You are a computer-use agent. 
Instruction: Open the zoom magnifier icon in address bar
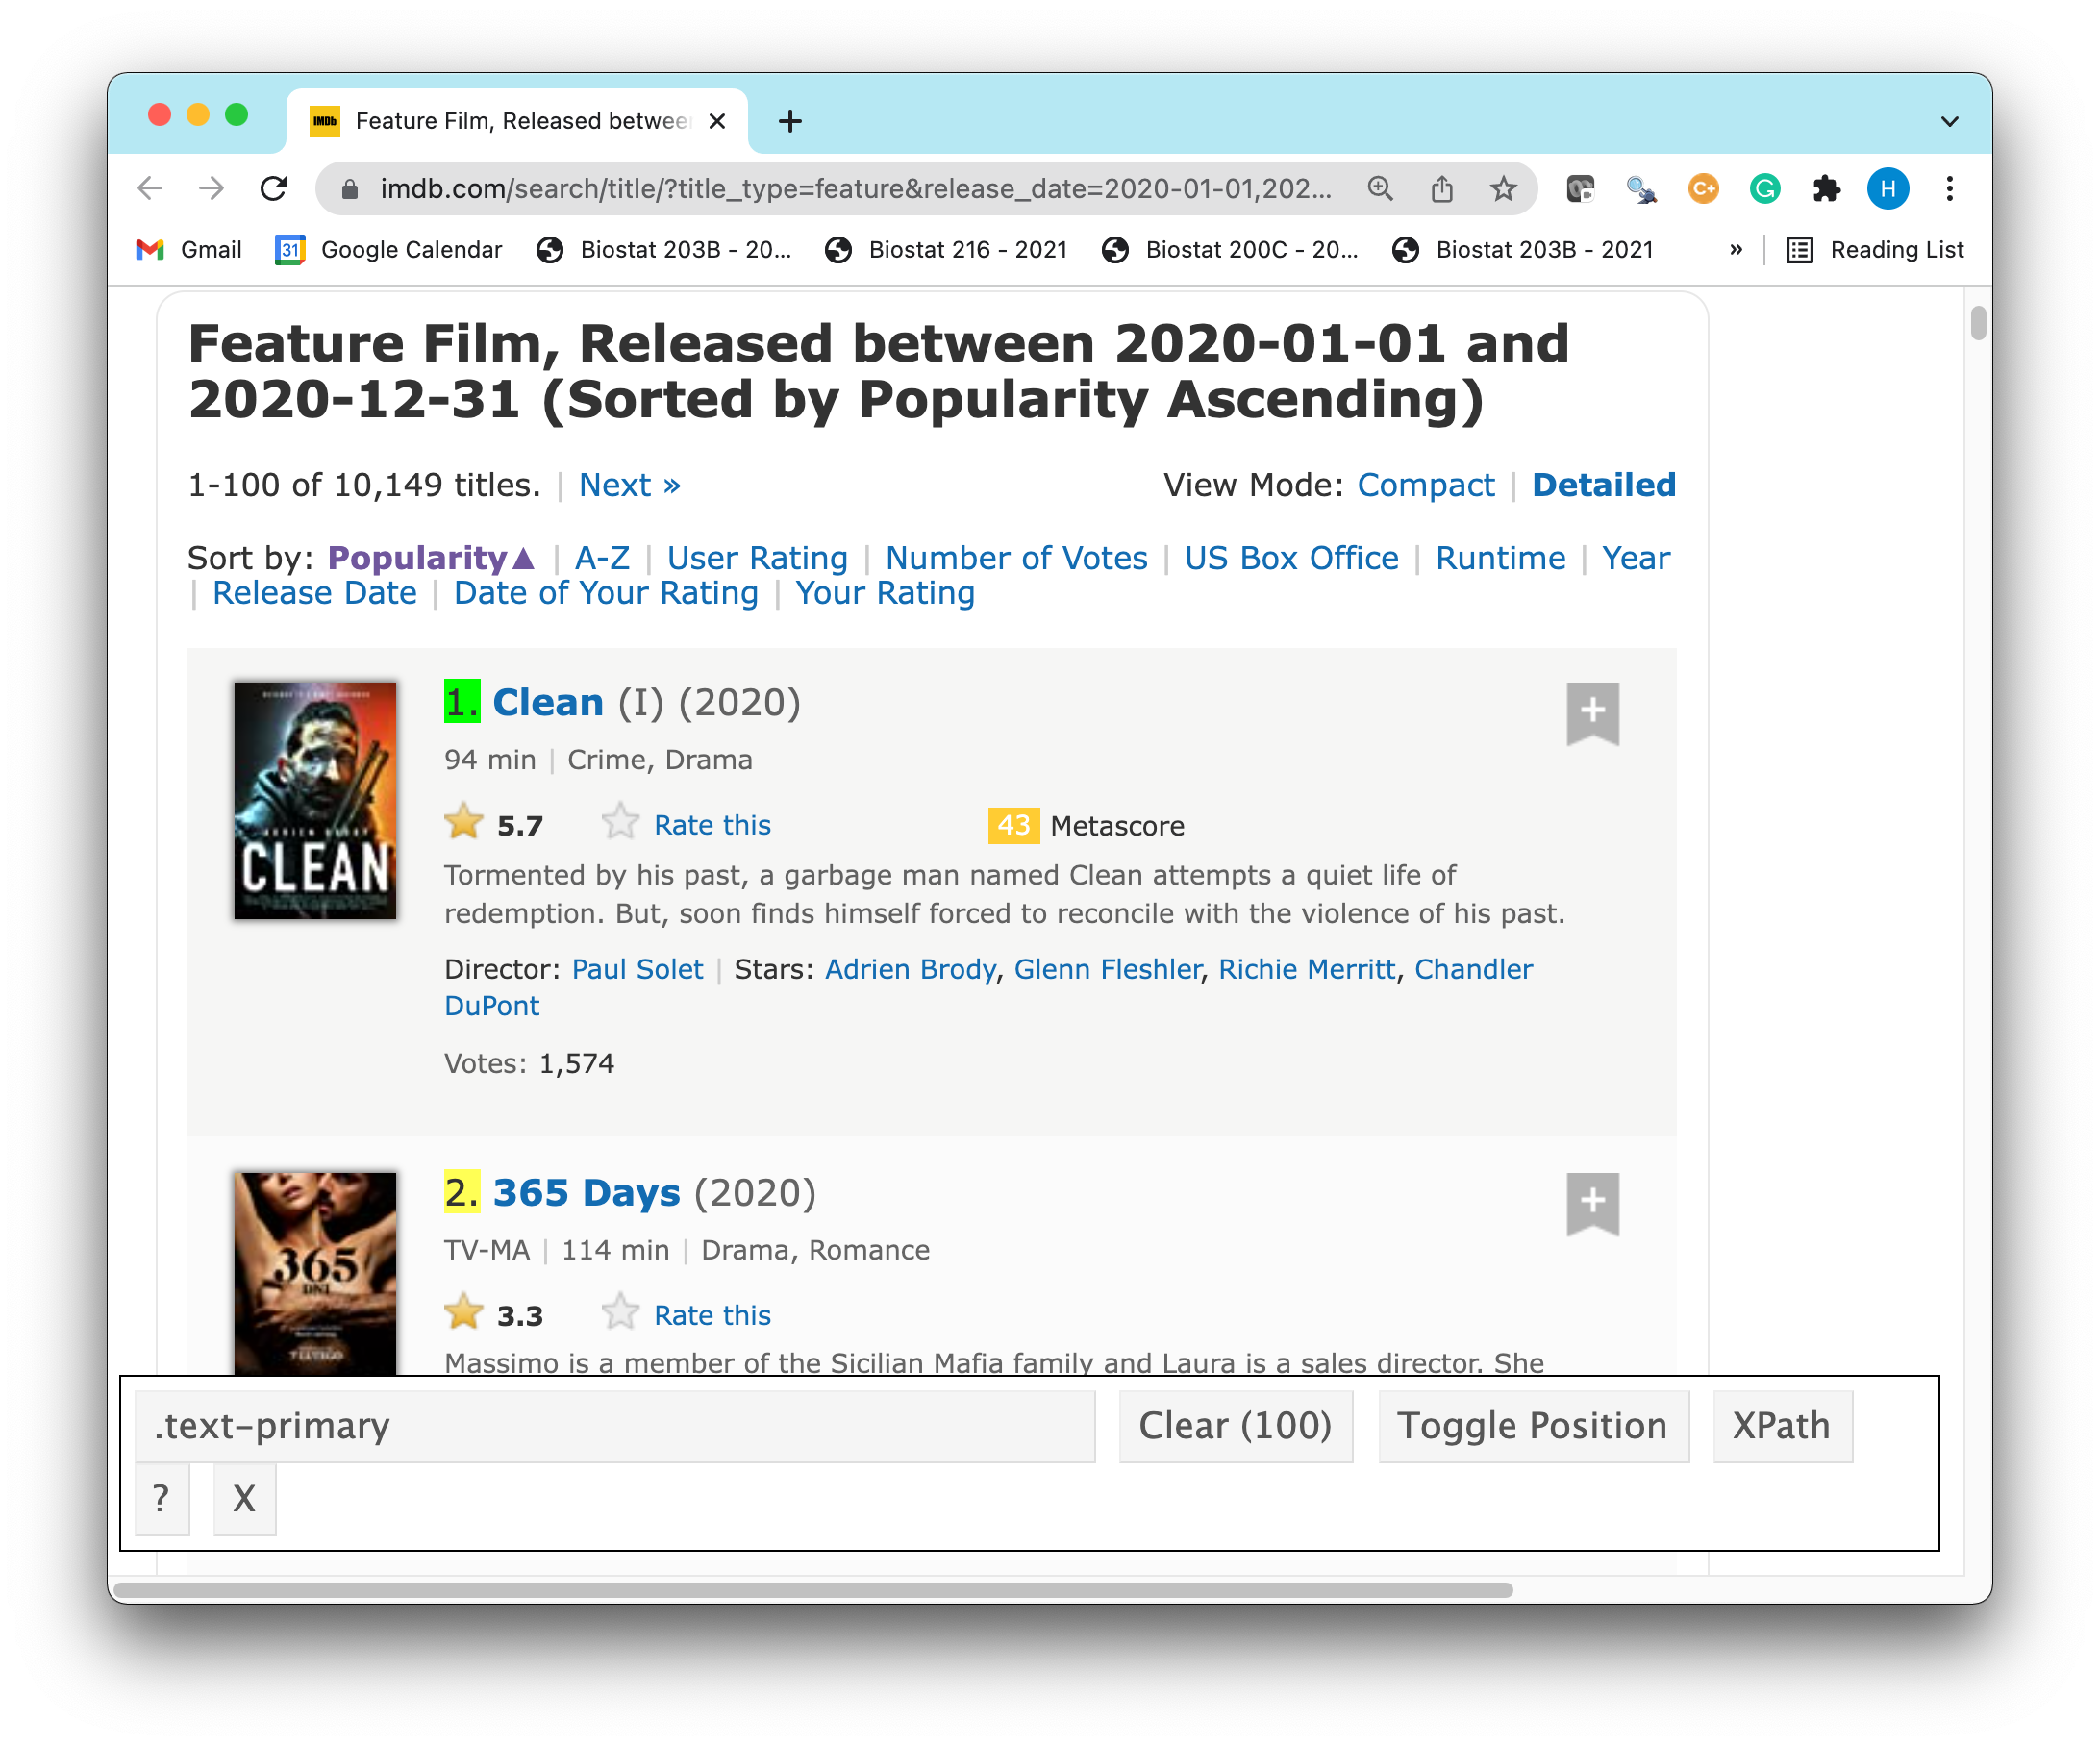(x=1380, y=188)
